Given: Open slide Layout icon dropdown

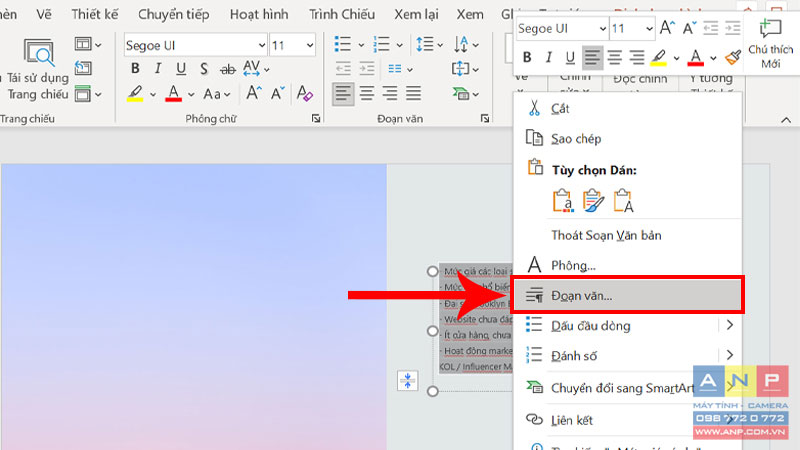Looking at the screenshot, I should [x=88, y=44].
